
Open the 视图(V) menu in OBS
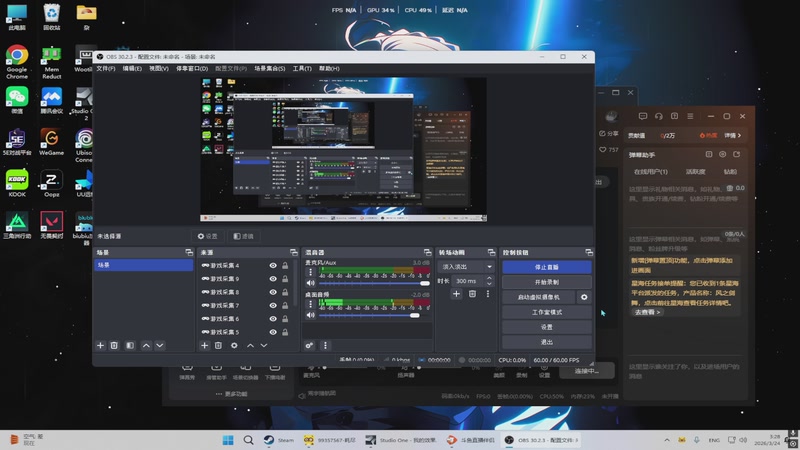159,68
